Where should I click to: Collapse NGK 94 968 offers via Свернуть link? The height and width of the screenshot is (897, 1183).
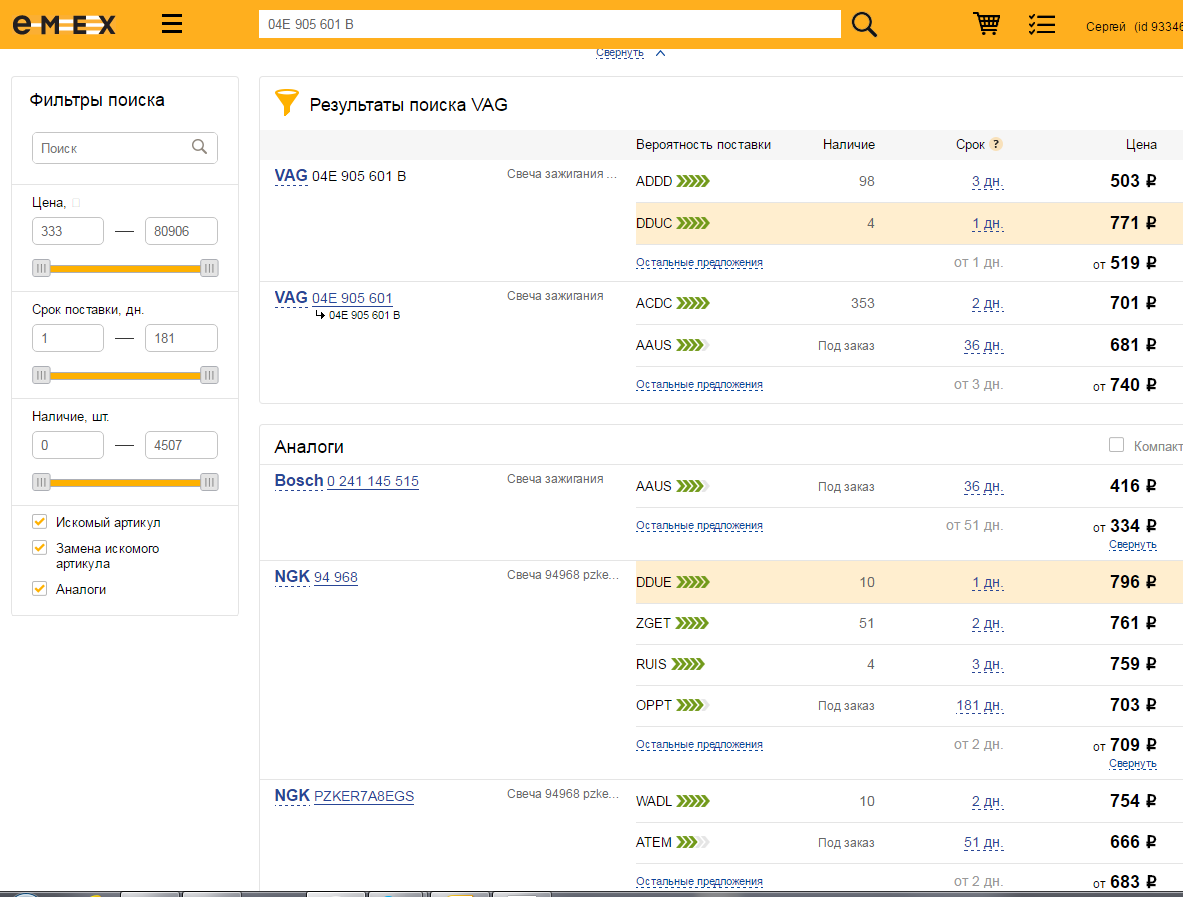1132,763
